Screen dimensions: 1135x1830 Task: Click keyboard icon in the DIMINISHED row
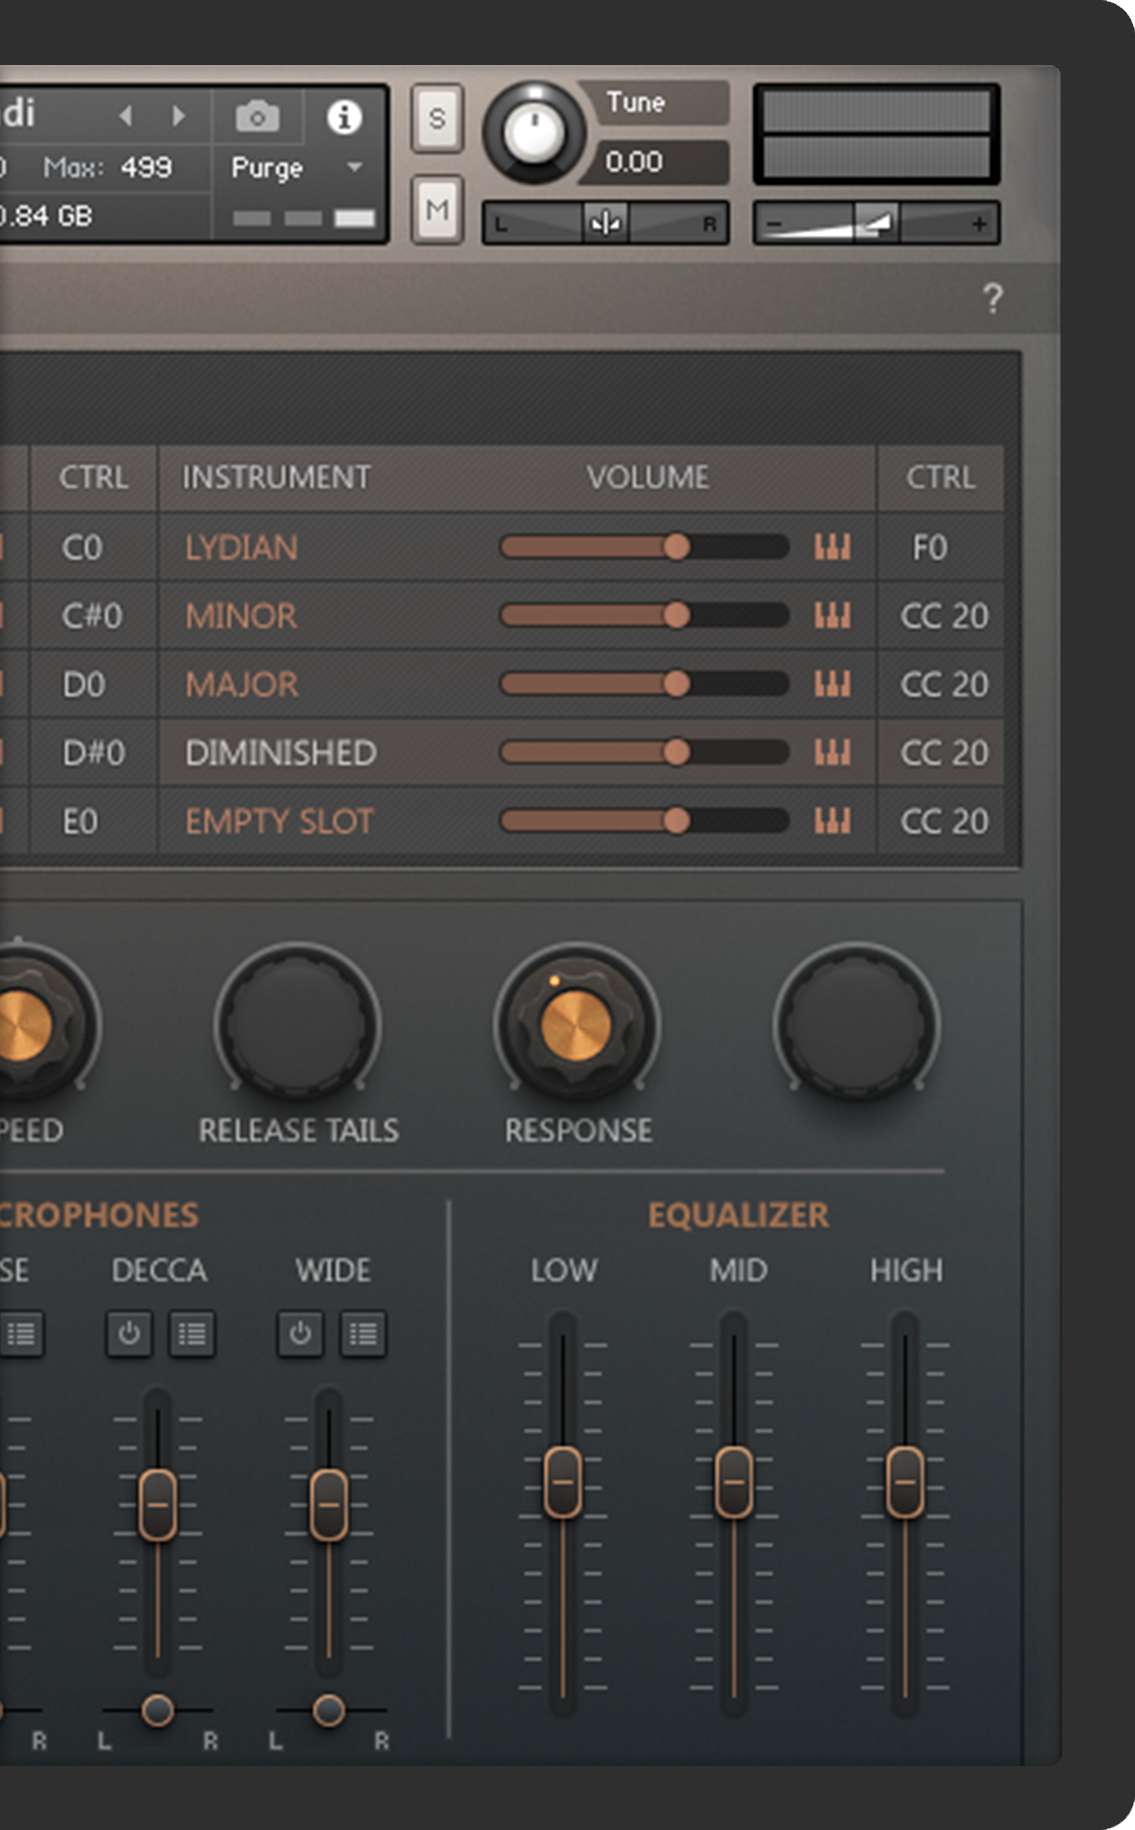tap(832, 752)
